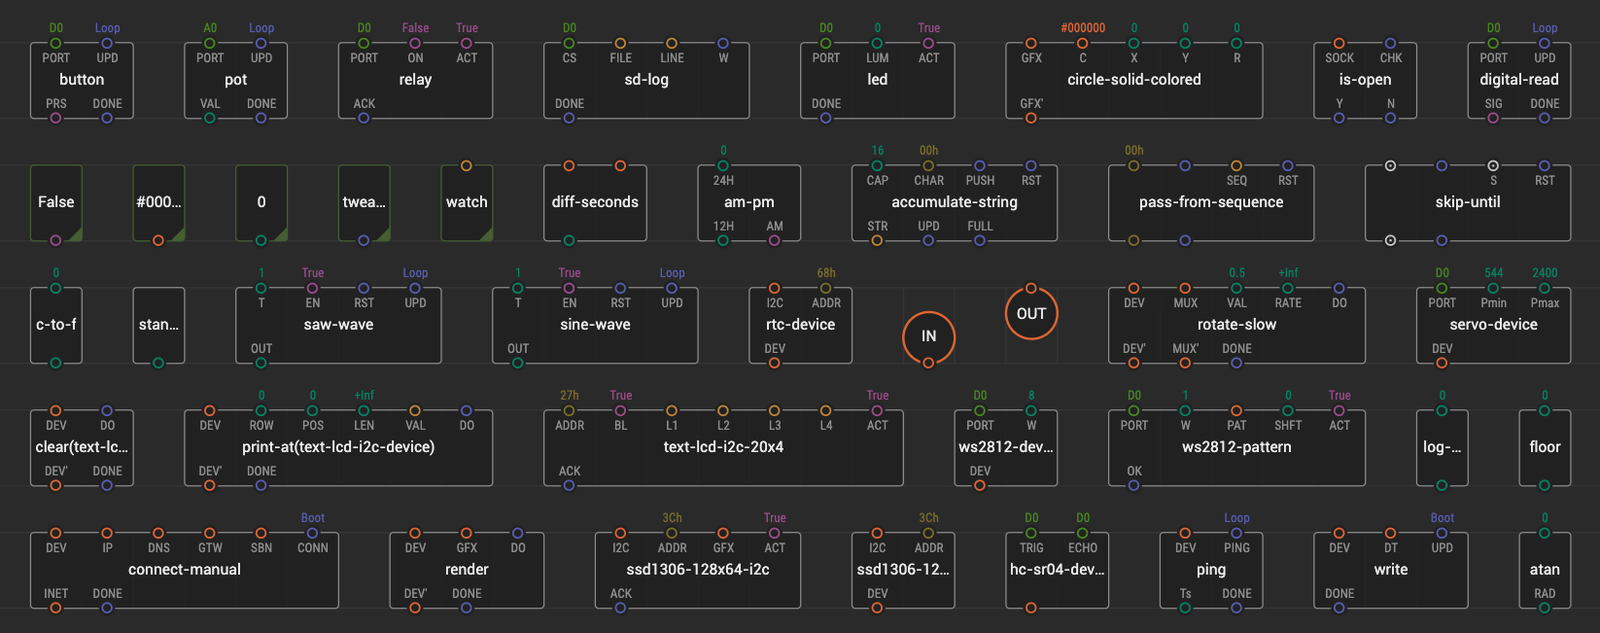Select the ws2812-pattern node
The height and width of the screenshot is (633, 1600).
(1237, 448)
